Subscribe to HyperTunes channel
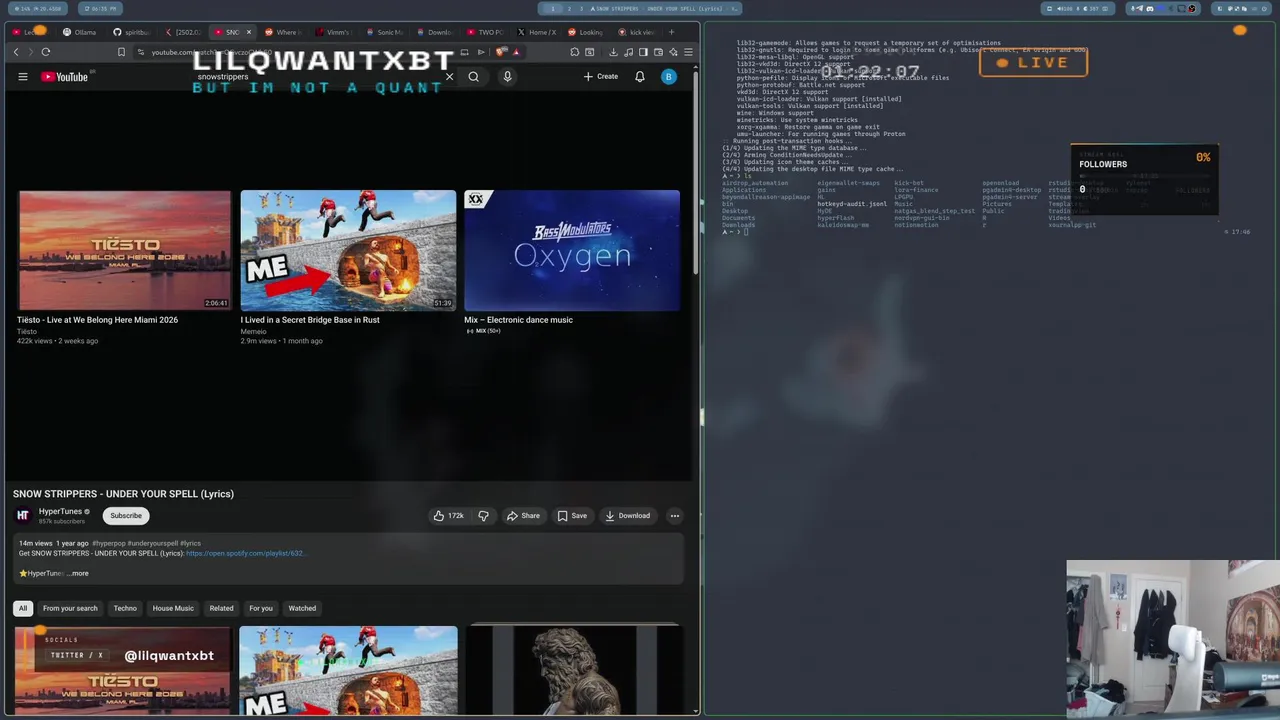 pos(126,516)
